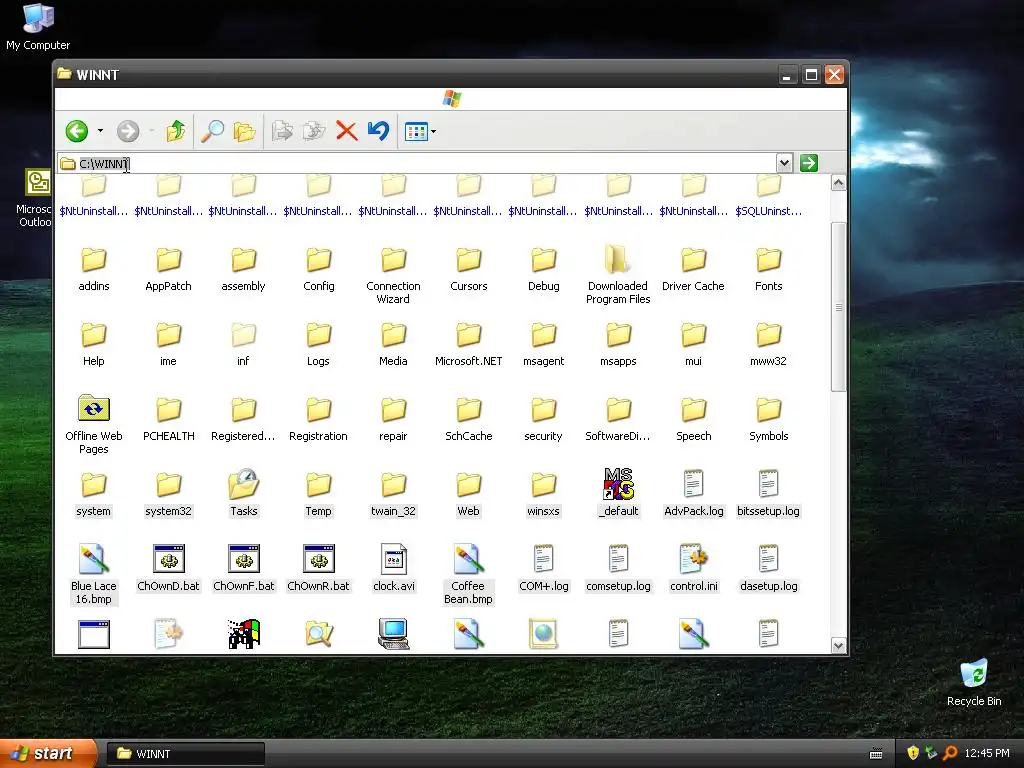The image size is (1024, 768).
Task: Select the Microsoft Outlook desktop icon
Action: click(35, 198)
